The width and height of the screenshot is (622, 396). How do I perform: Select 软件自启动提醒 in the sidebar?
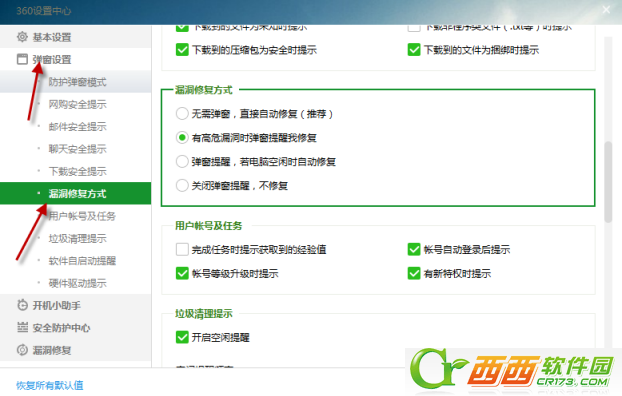coord(75,261)
